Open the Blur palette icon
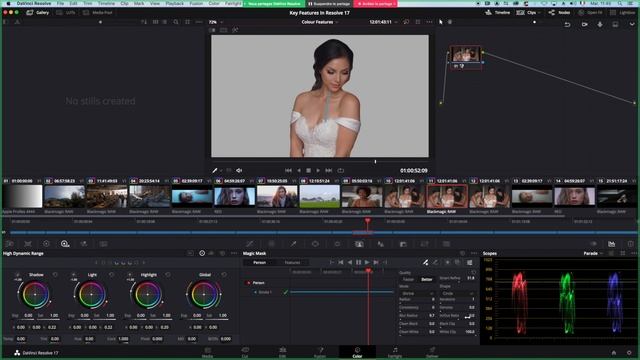The height and width of the screenshot is (360, 640). coord(381,244)
